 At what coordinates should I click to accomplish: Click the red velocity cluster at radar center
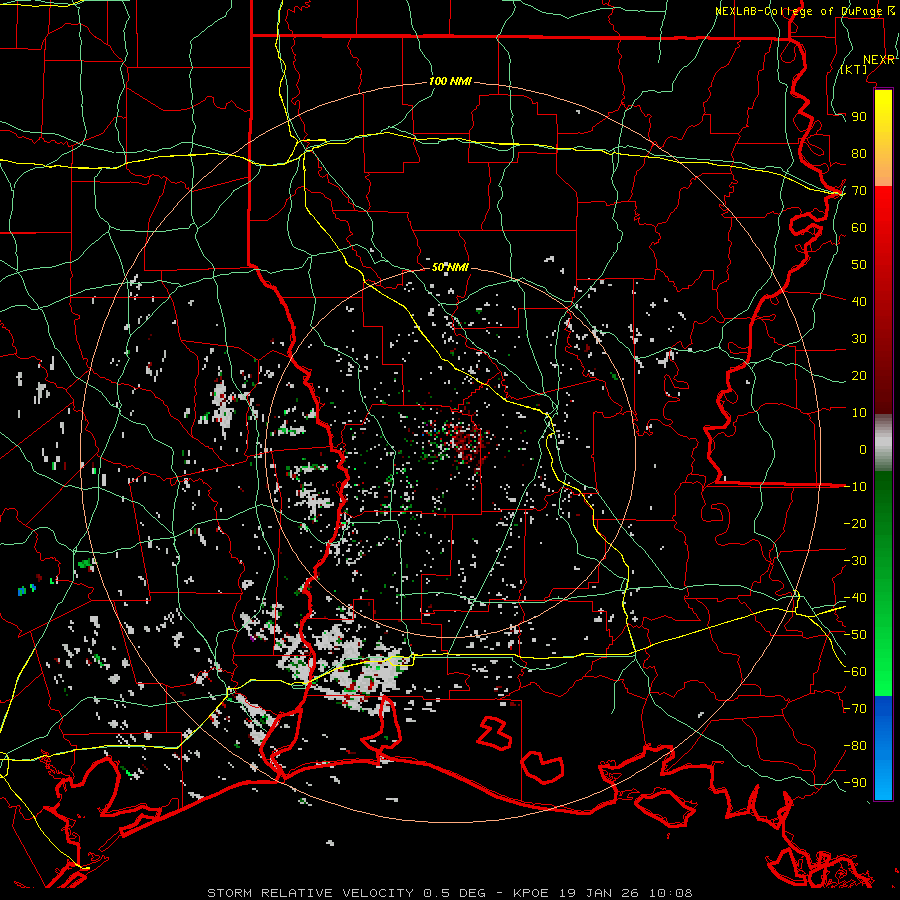click(468, 443)
